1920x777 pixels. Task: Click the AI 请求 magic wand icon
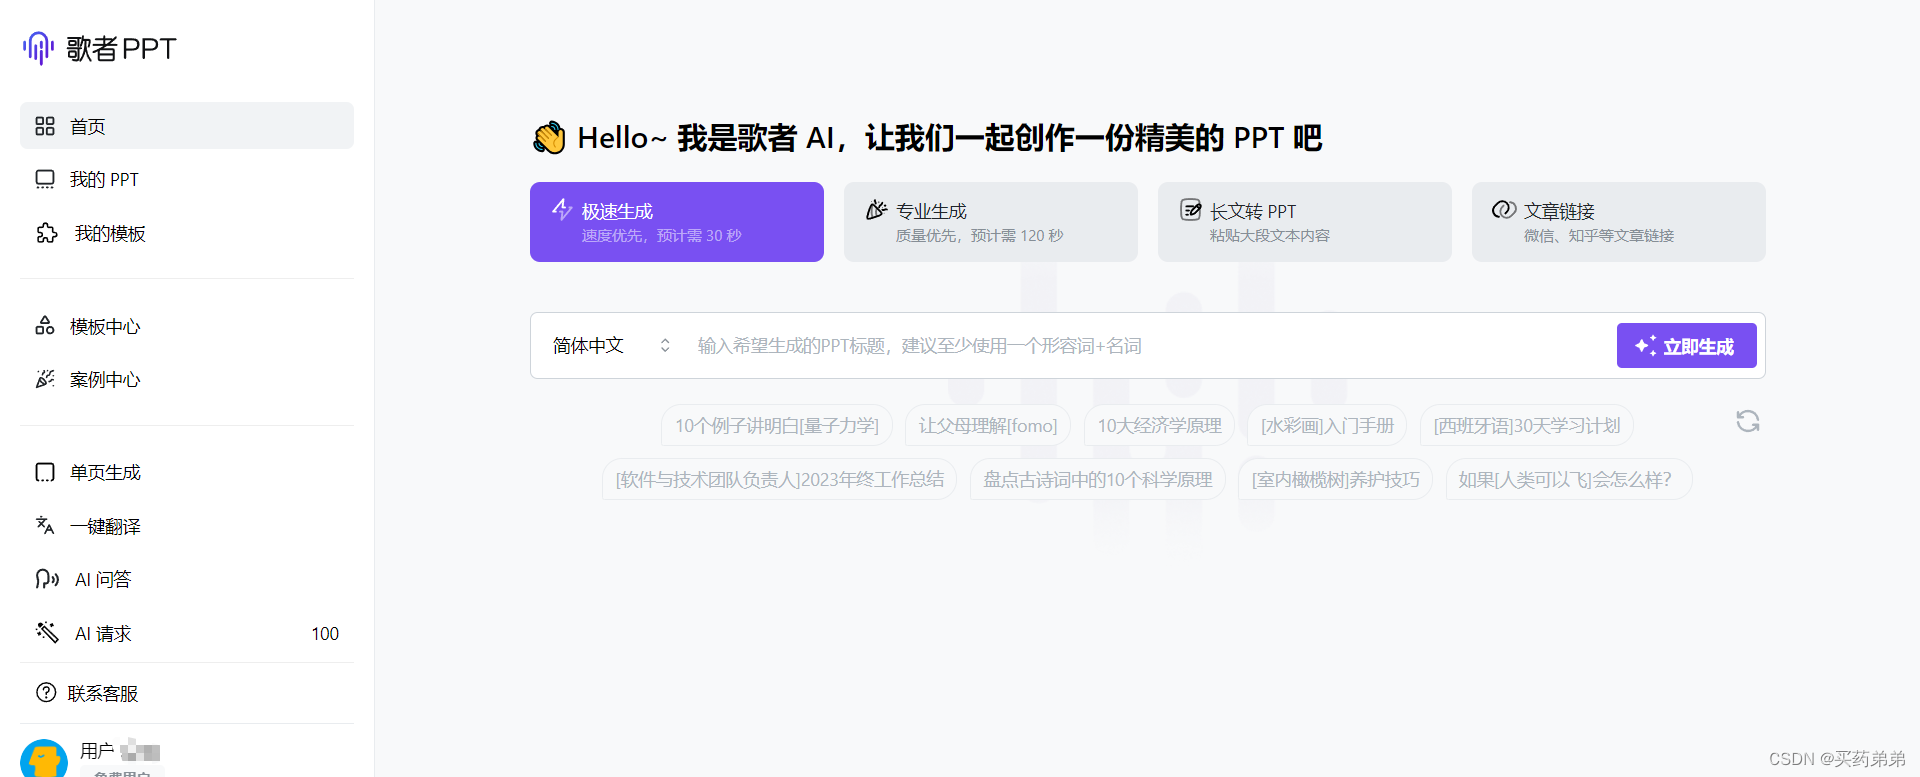tap(47, 632)
